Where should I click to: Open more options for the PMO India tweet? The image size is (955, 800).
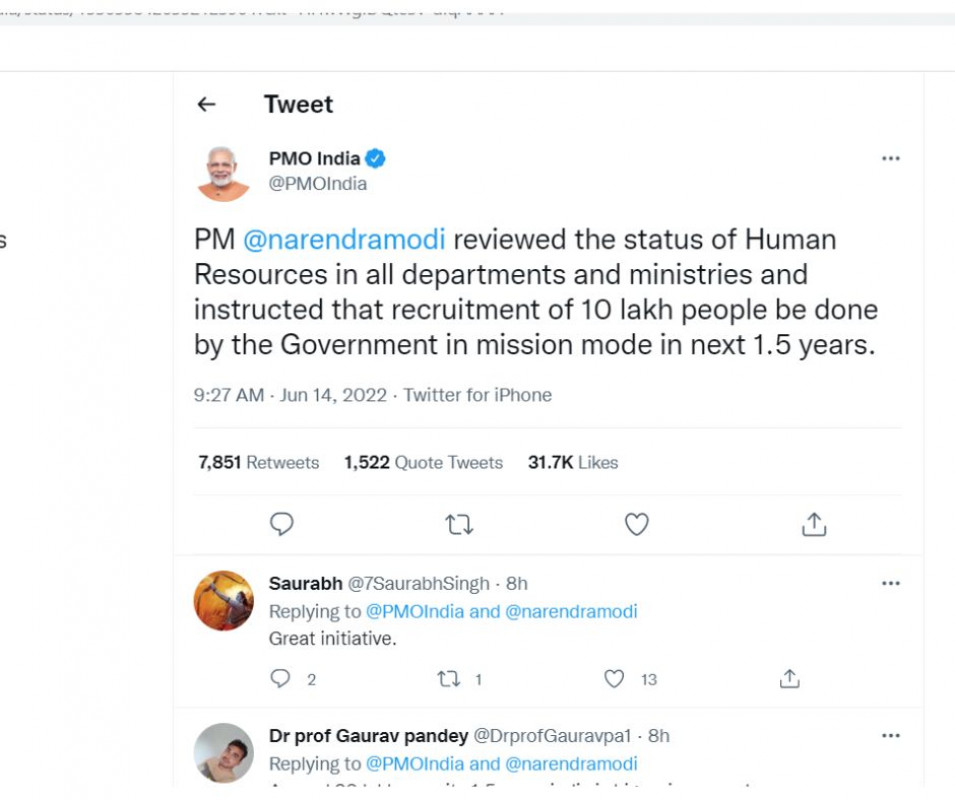[x=890, y=159]
